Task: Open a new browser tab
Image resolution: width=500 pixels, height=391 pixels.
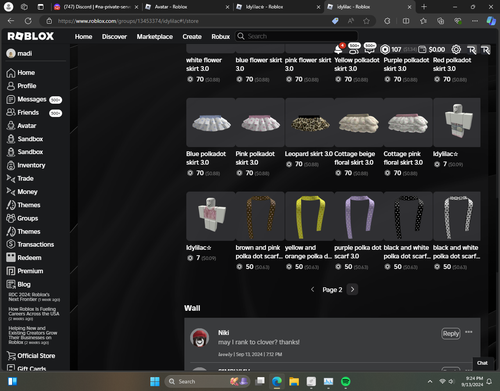Action: click(424, 7)
